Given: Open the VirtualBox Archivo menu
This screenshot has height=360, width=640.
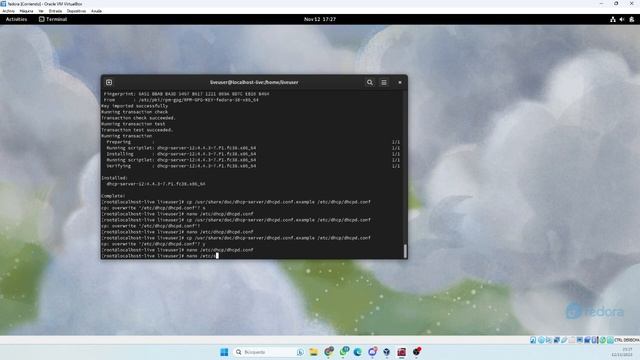Looking at the screenshot, I should tap(9, 11).
